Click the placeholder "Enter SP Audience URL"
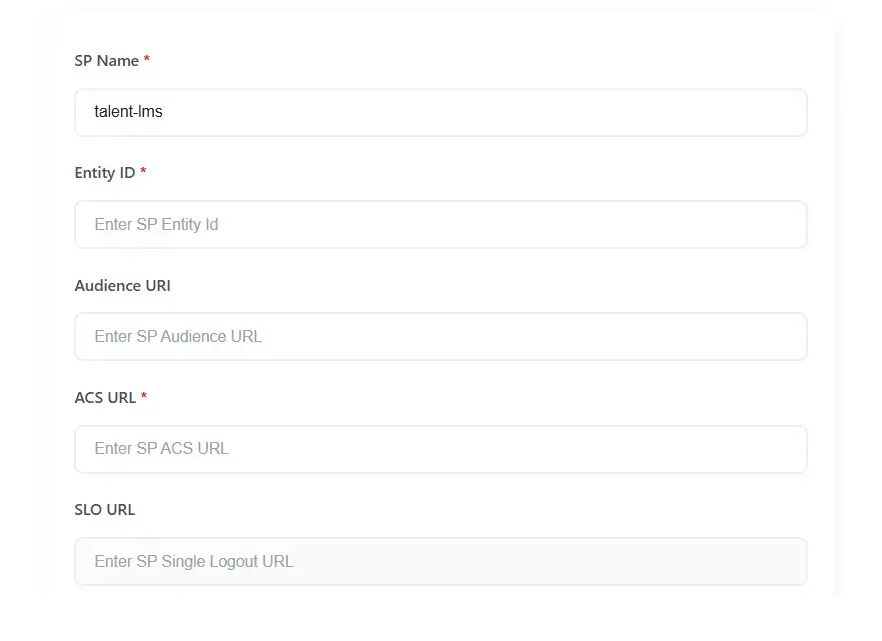The width and height of the screenshot is (882, 641). click(x=177, y=336)
